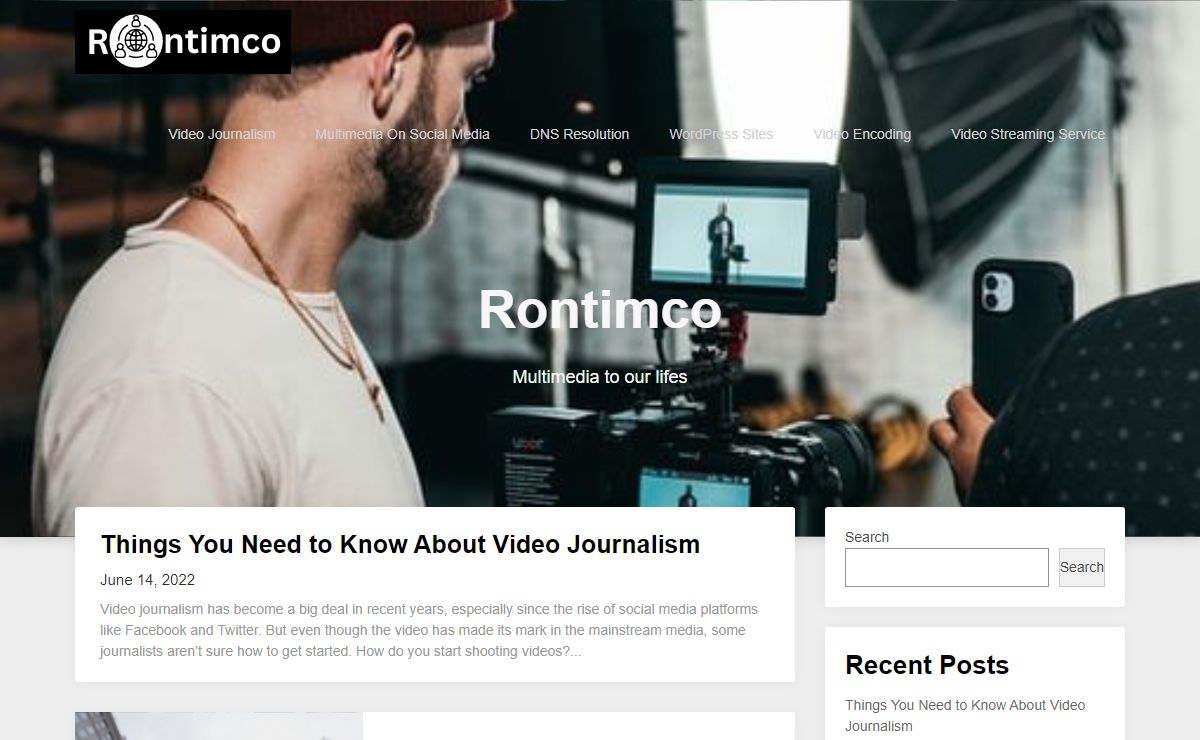Open the article titled Things You Need to Know About Video Journalism
This screenshot has width=1200, height=740.
[x=400, y=544]
